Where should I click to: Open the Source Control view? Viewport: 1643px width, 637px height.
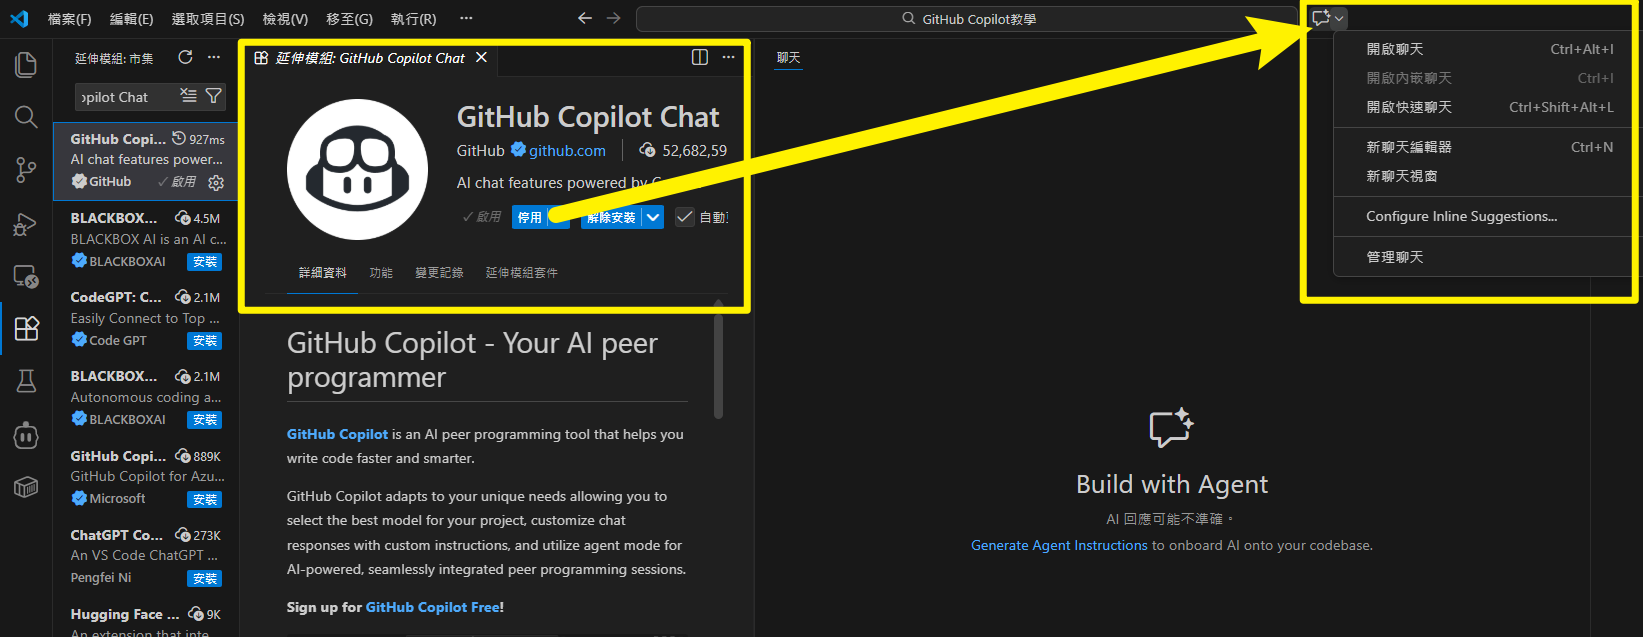pos(26,170)
